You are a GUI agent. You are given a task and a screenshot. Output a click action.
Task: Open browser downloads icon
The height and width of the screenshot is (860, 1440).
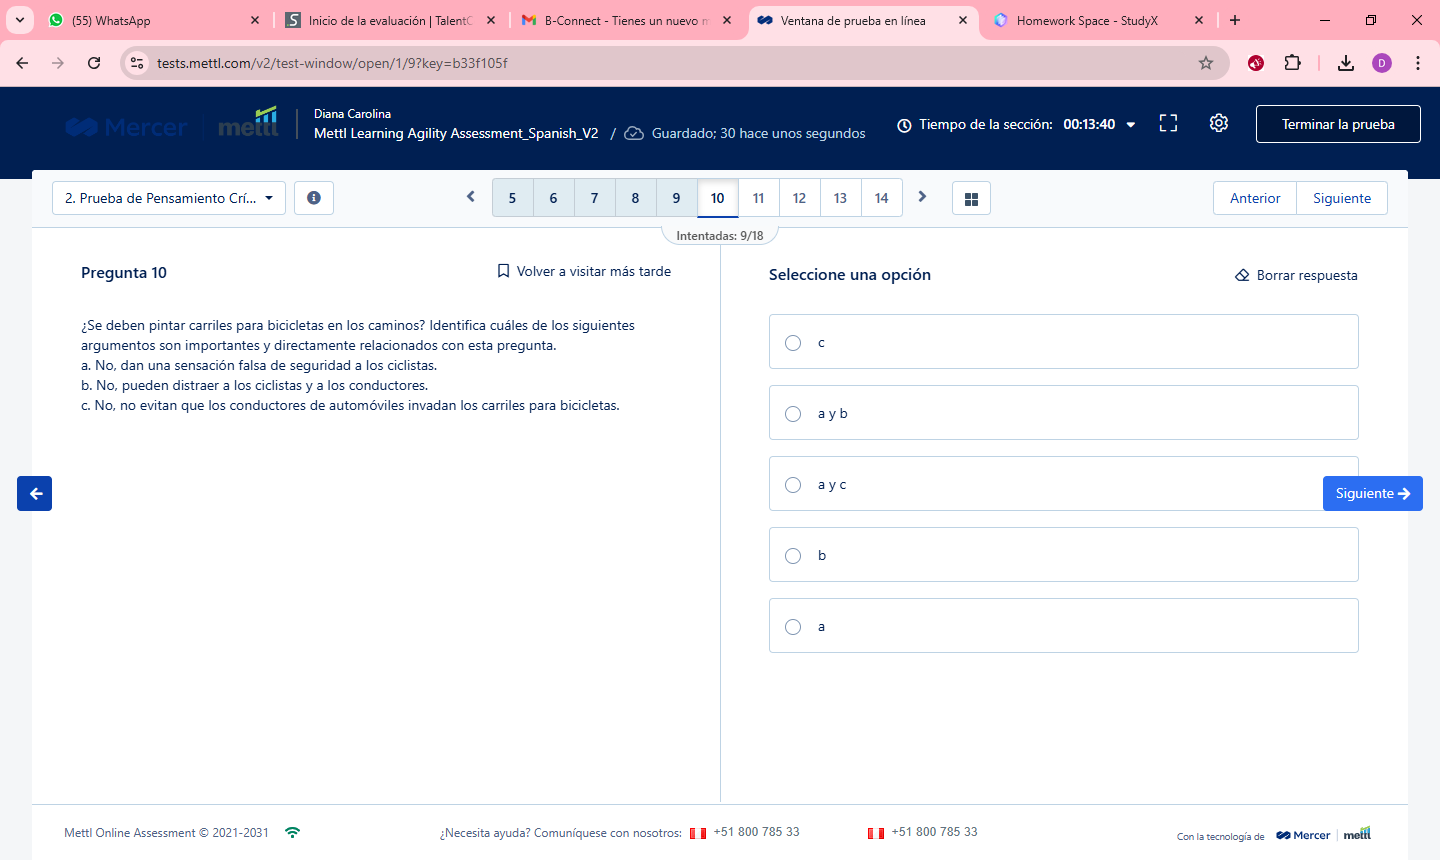tap(1346, 63)
